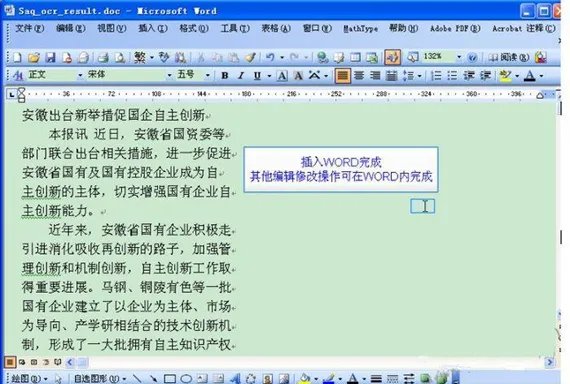
Task: Apply italic formatting
Action: point(241,76)
